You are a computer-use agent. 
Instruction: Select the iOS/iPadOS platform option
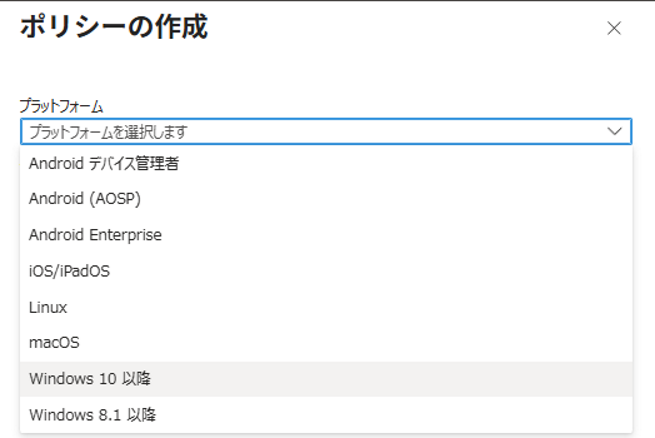[69, 271]
